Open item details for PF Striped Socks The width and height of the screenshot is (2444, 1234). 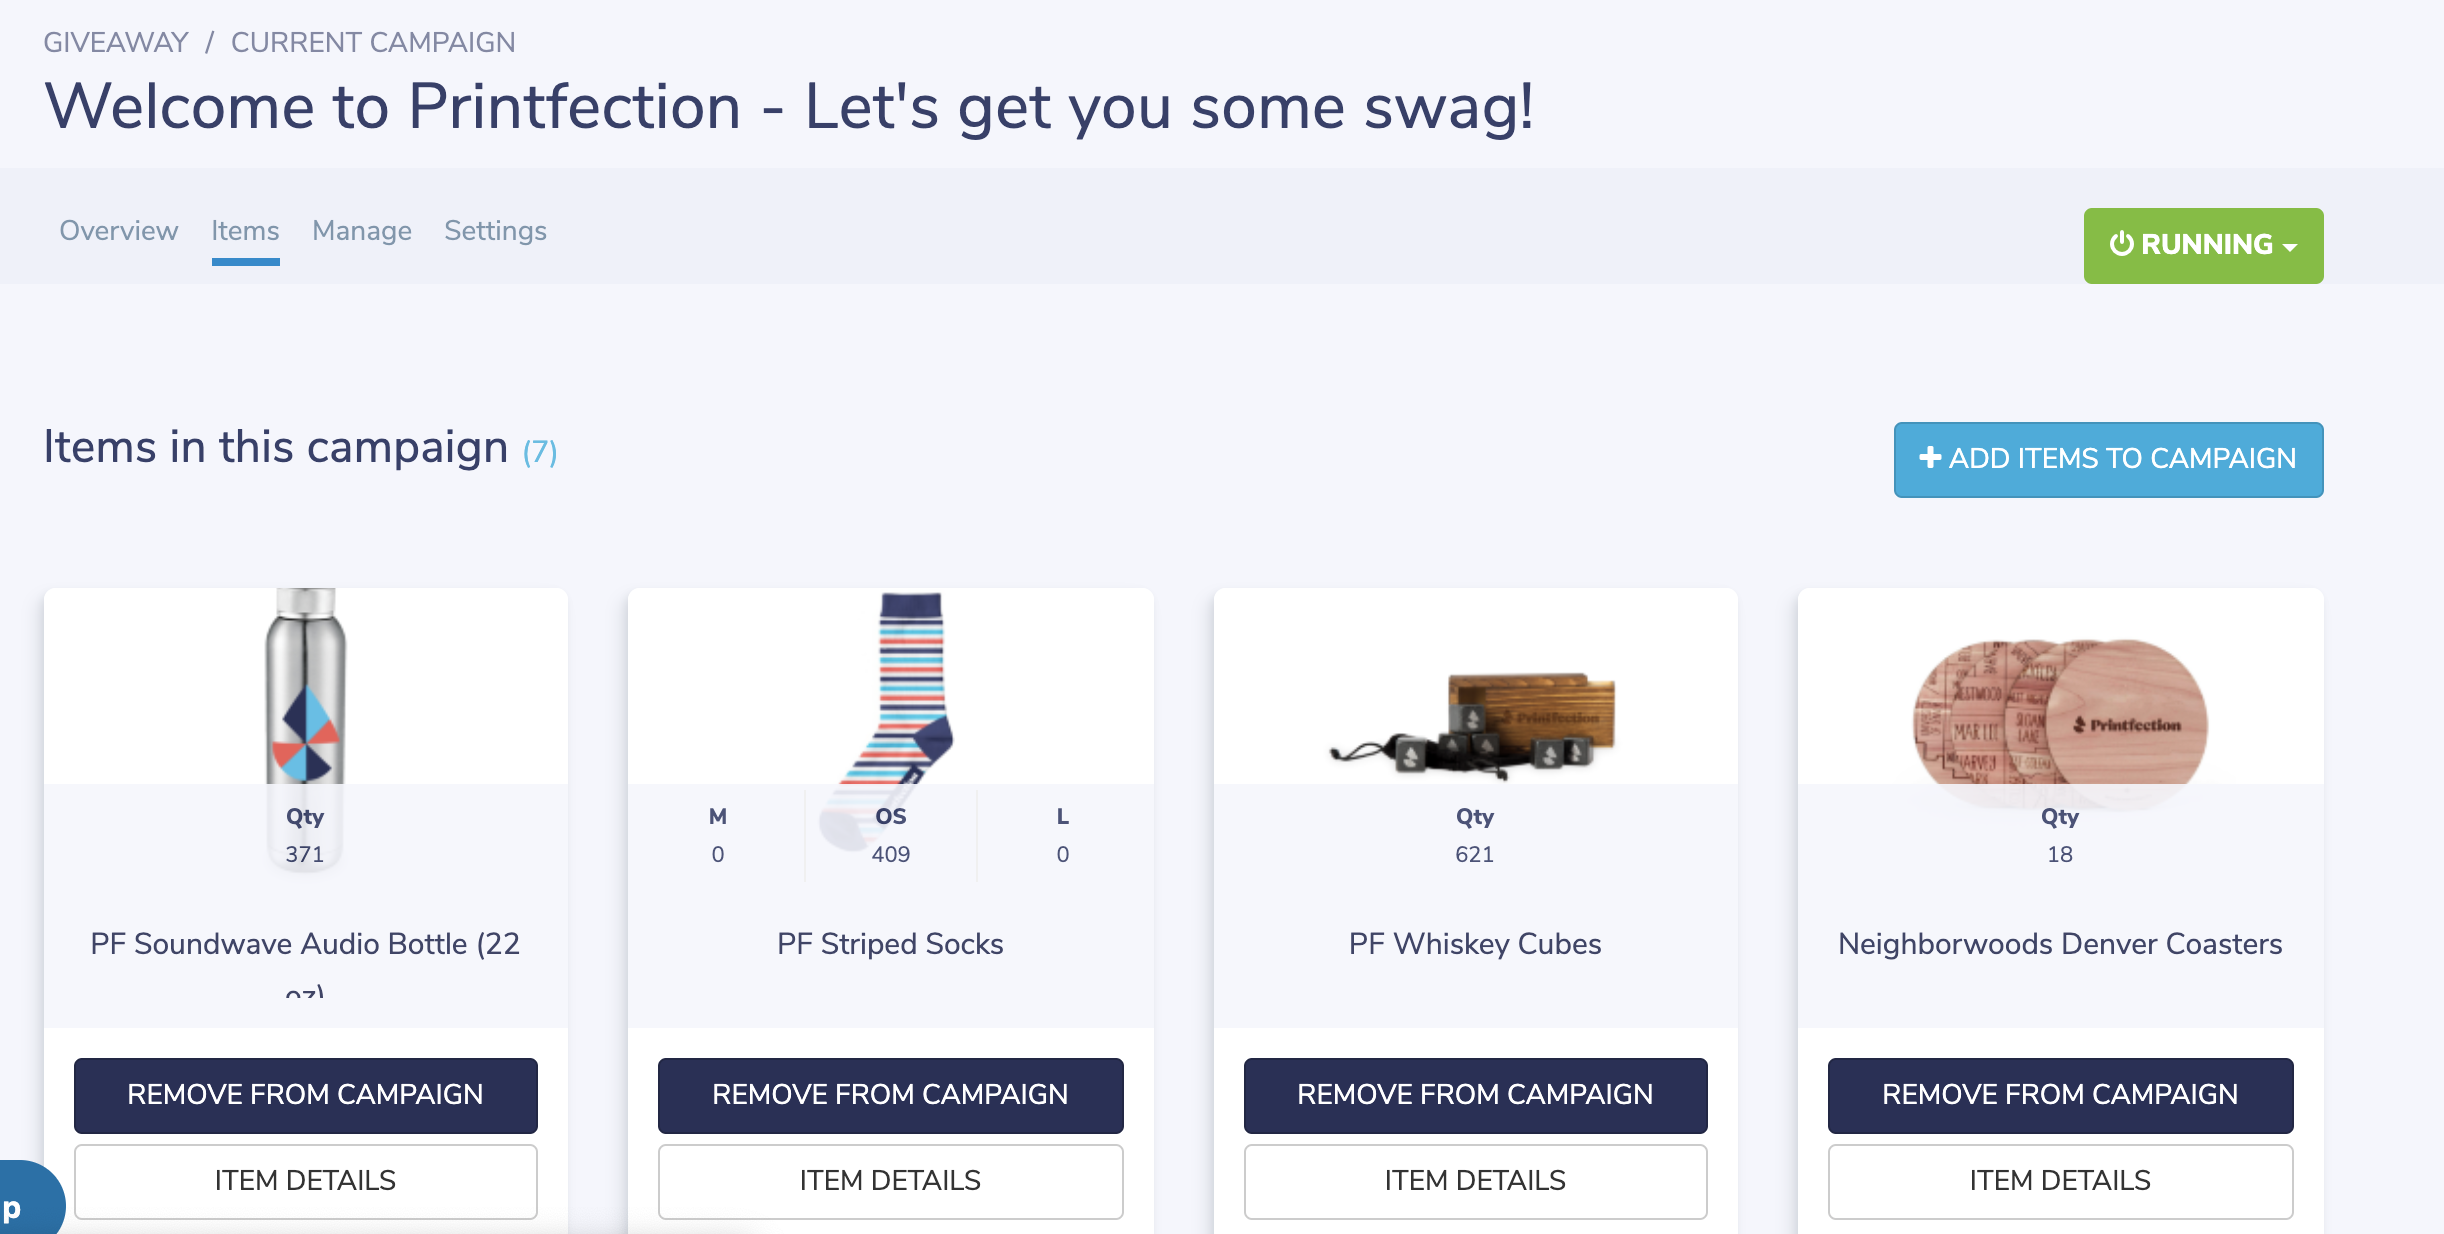[890, 1181]
